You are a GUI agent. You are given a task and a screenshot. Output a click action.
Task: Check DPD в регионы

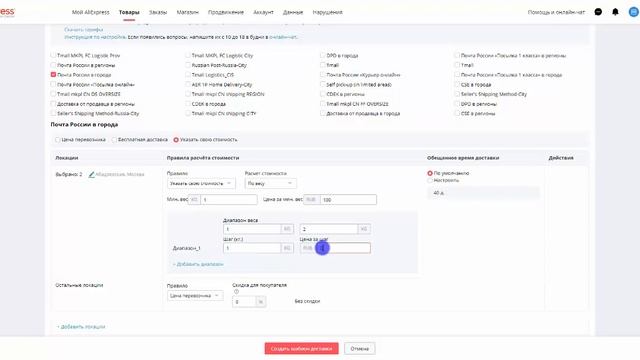click(457, 104)
